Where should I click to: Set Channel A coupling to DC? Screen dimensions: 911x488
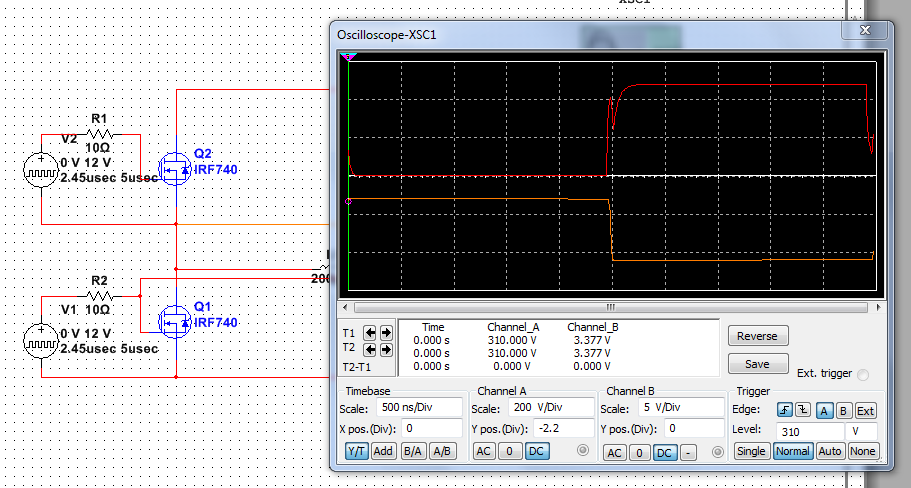(x=536, y=450)
